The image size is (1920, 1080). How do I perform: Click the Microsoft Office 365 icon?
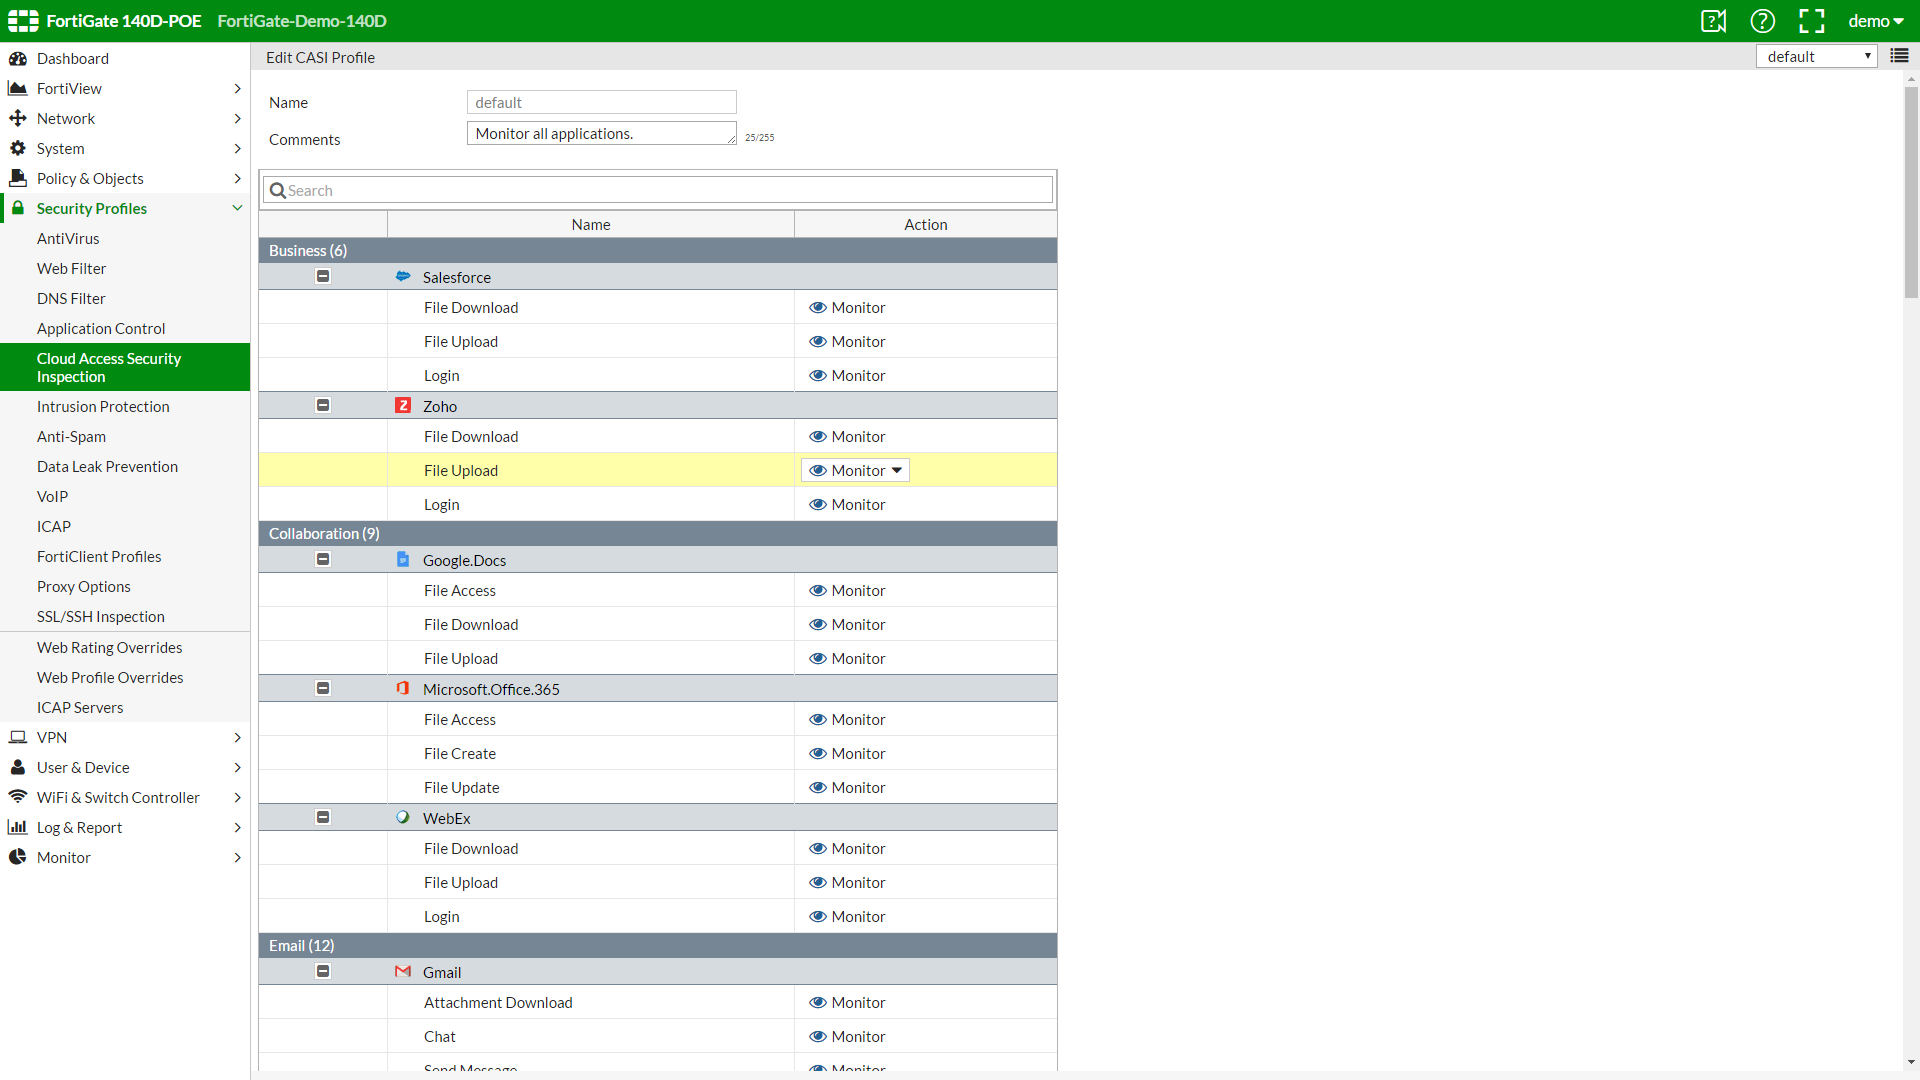[x=403, y=689]
